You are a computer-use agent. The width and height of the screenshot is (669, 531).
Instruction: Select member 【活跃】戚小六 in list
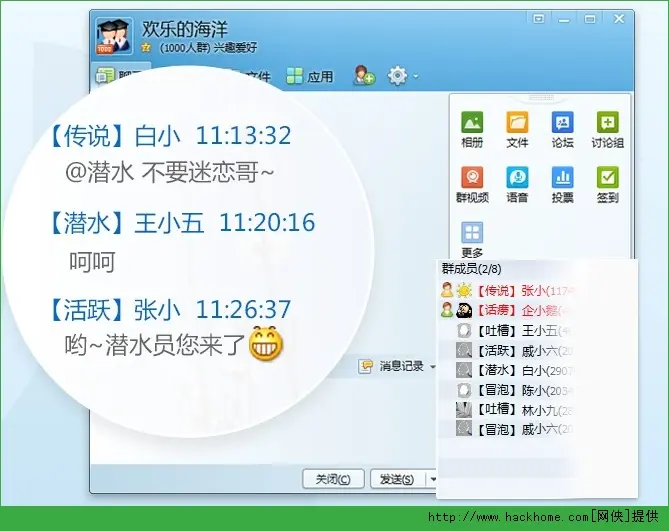click(508, 351)
